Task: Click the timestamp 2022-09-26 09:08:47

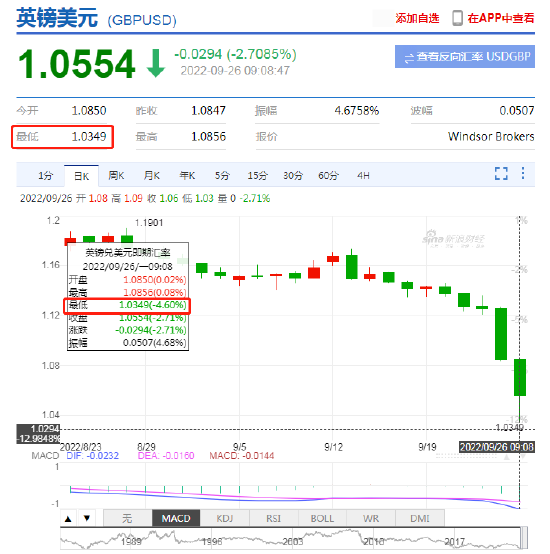Action: click(x=235, y=71)
